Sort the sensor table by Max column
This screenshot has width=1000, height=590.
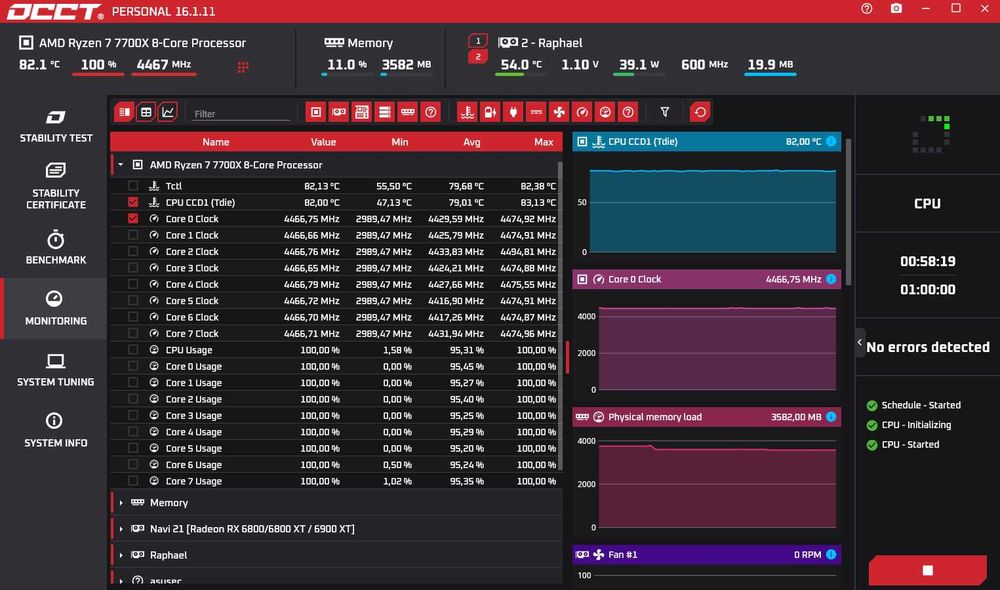click(543, 142)
